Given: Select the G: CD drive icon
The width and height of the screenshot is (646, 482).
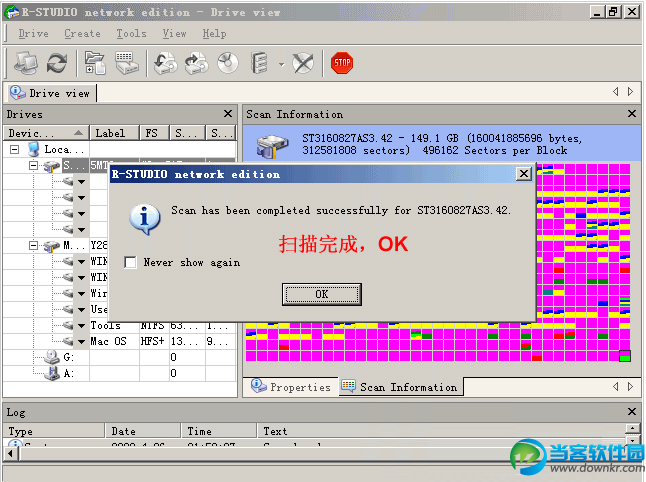Looking at the screenshot, I should click(x=52, y=357).
